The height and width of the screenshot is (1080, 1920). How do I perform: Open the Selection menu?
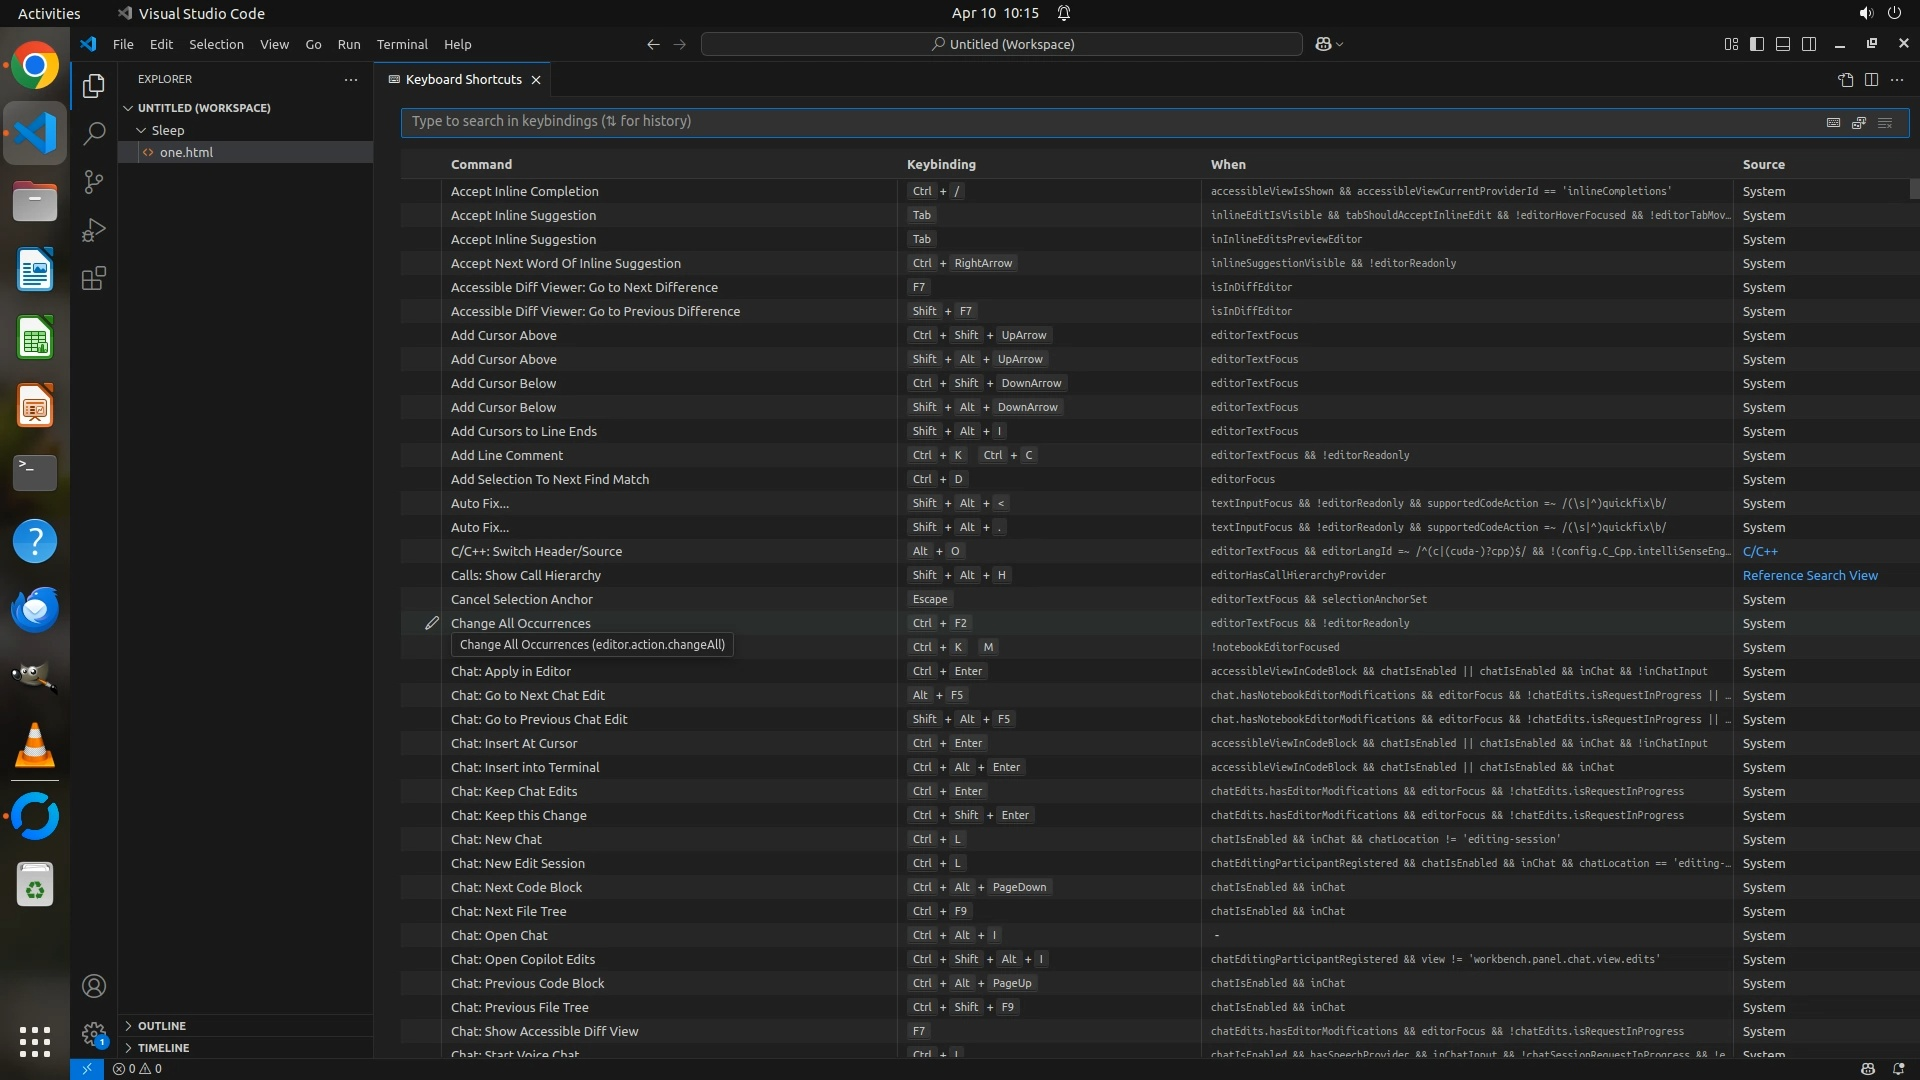[216, 44]
